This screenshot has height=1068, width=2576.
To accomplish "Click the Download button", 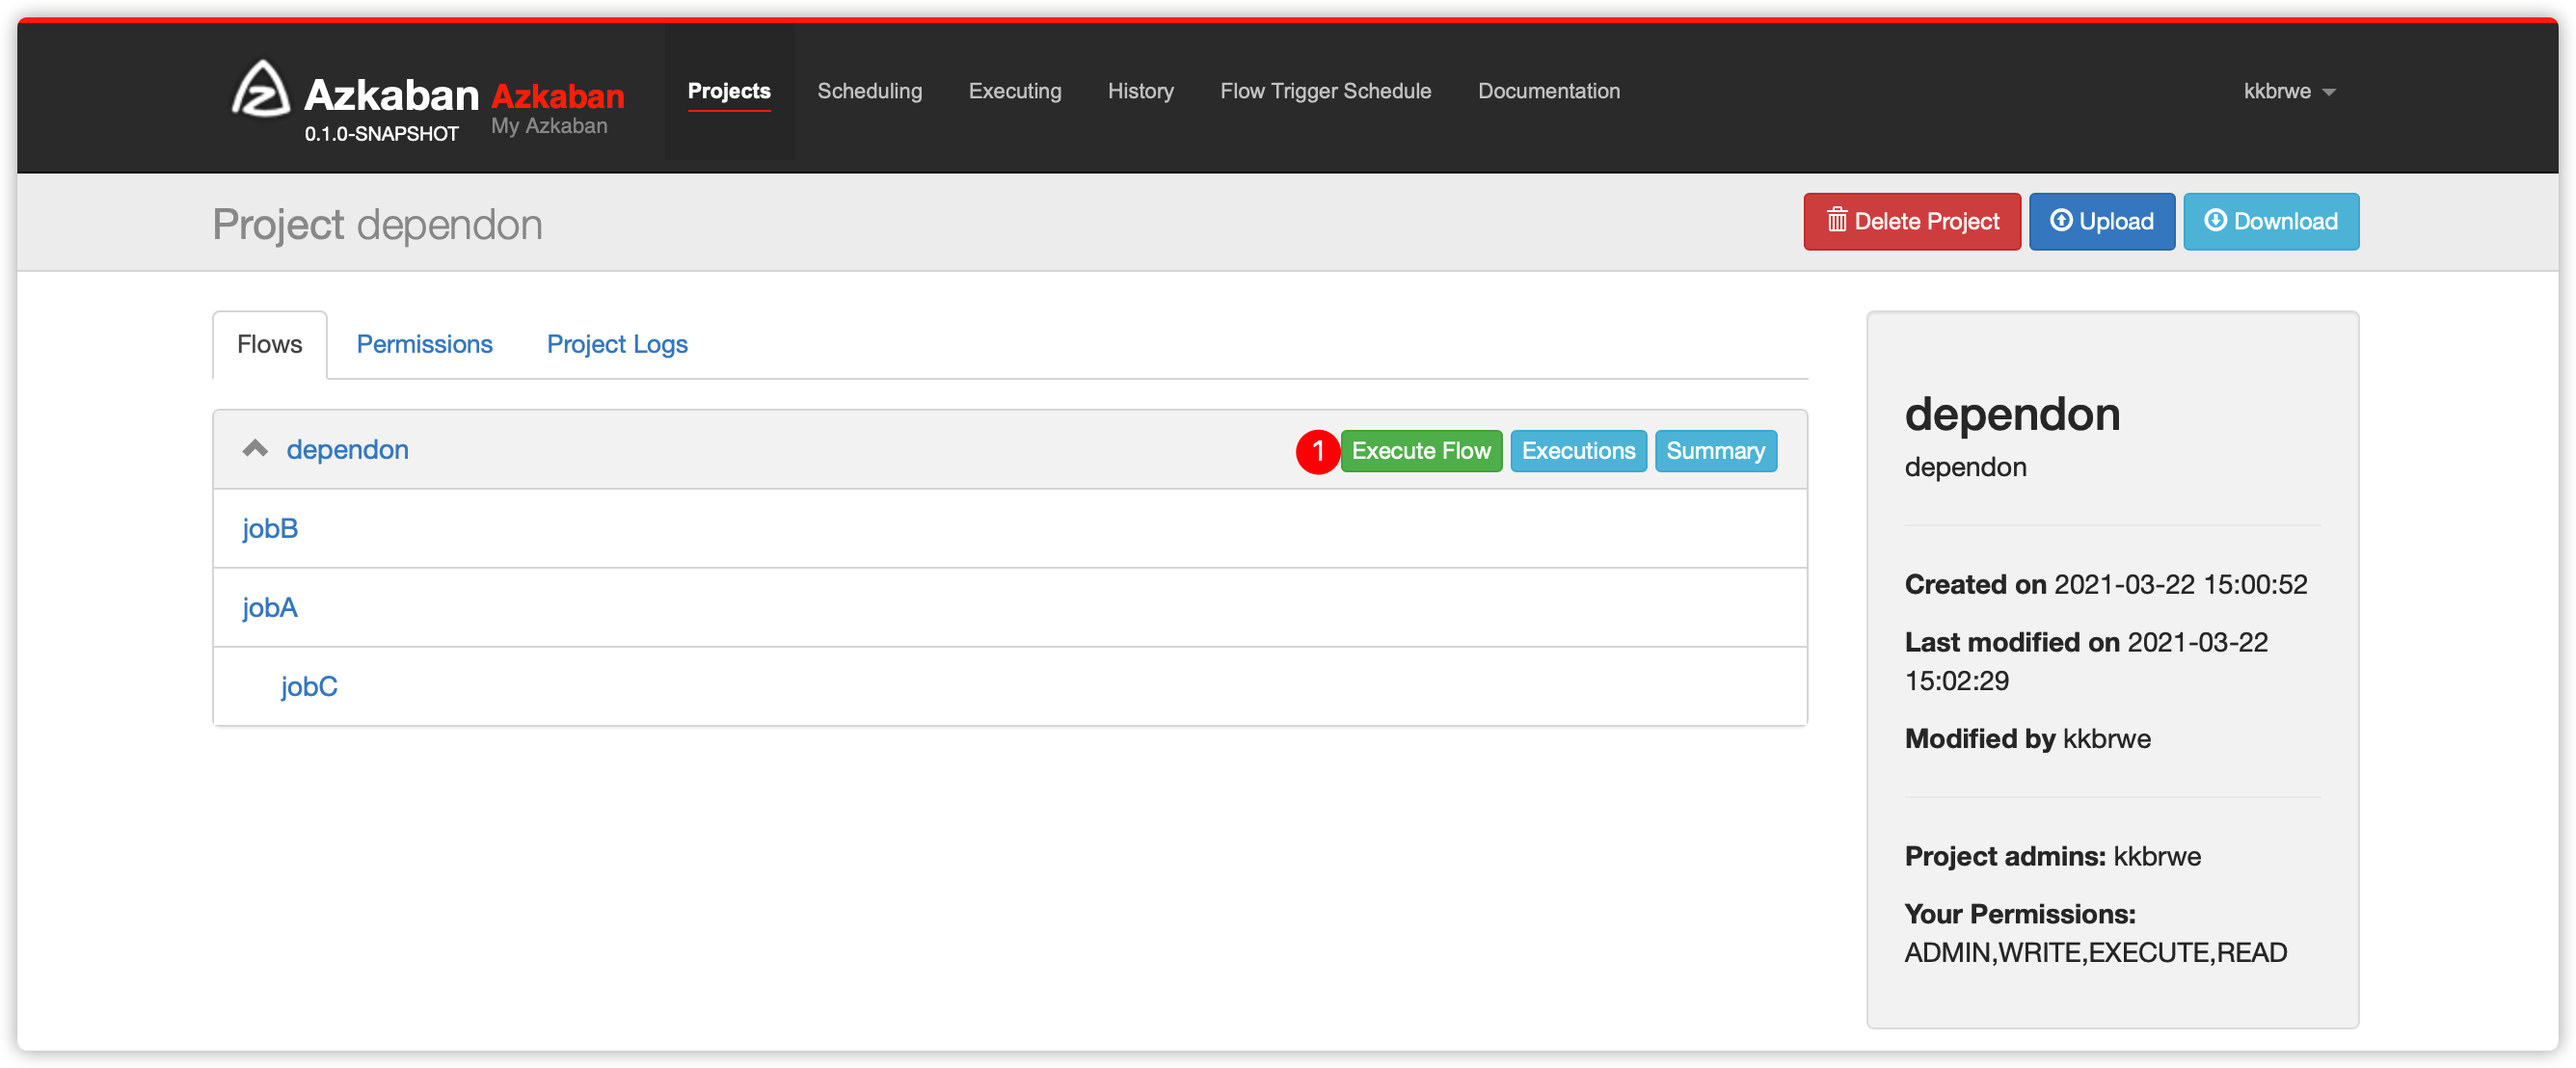I will pyautogui.click(x=2270, y=221).
